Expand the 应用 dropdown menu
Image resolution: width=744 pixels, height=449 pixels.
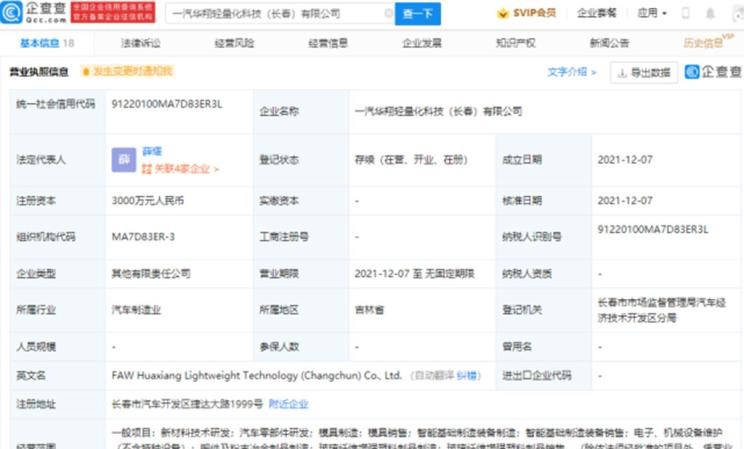[x=652, y=13]
